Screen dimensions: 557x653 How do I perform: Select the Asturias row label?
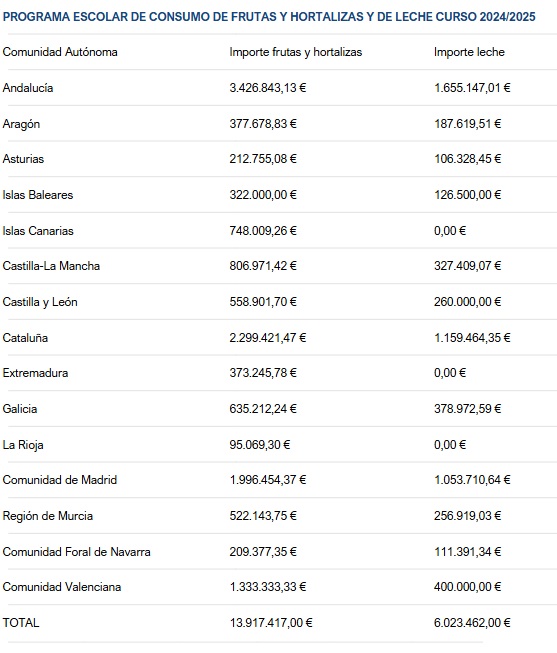[x=23, y=159]
